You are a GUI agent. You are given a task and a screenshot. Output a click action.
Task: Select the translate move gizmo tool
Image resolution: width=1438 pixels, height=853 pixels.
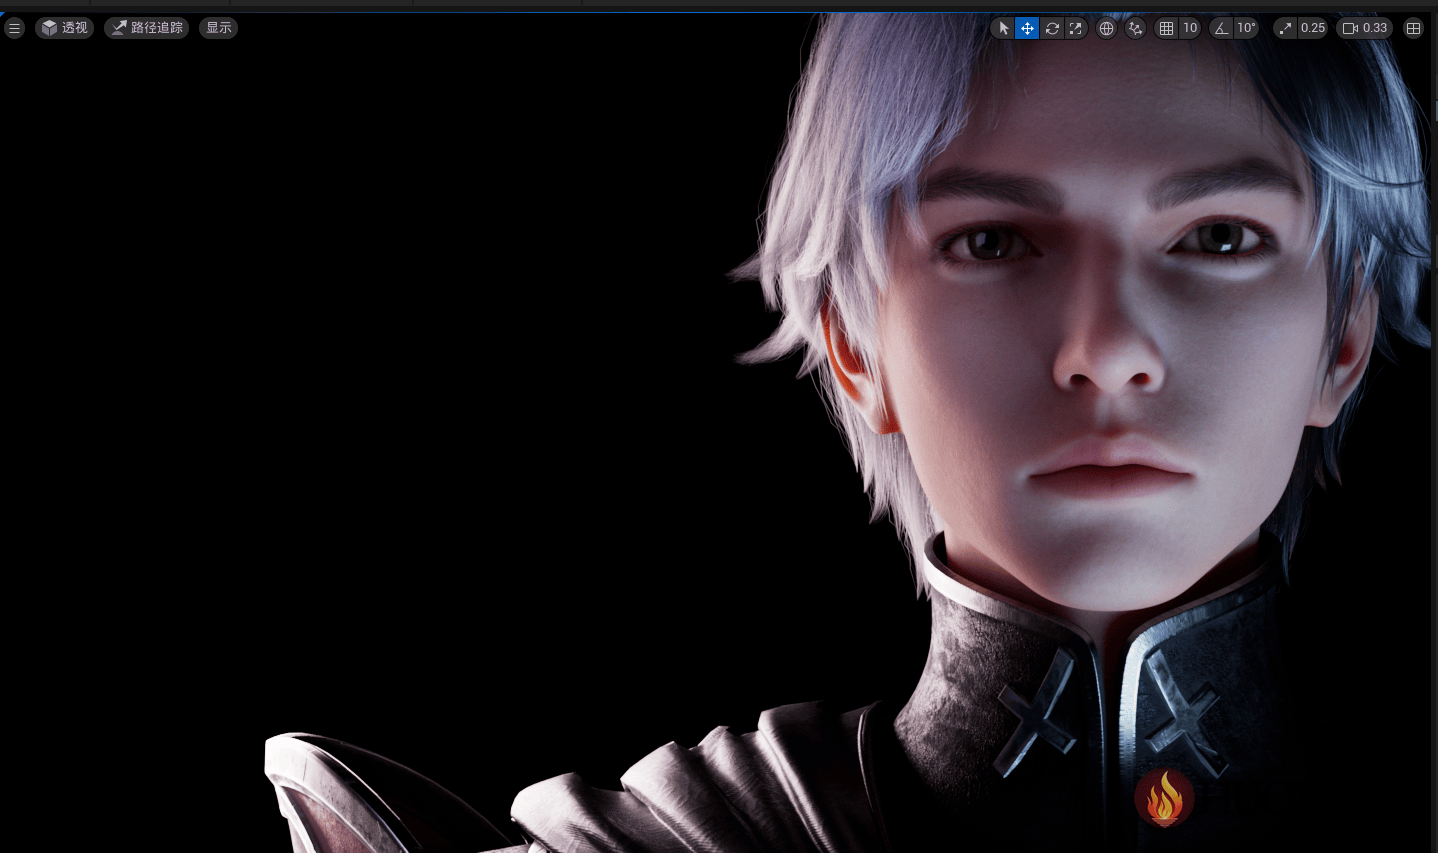pyautogui.click(x=1027, y=28)
